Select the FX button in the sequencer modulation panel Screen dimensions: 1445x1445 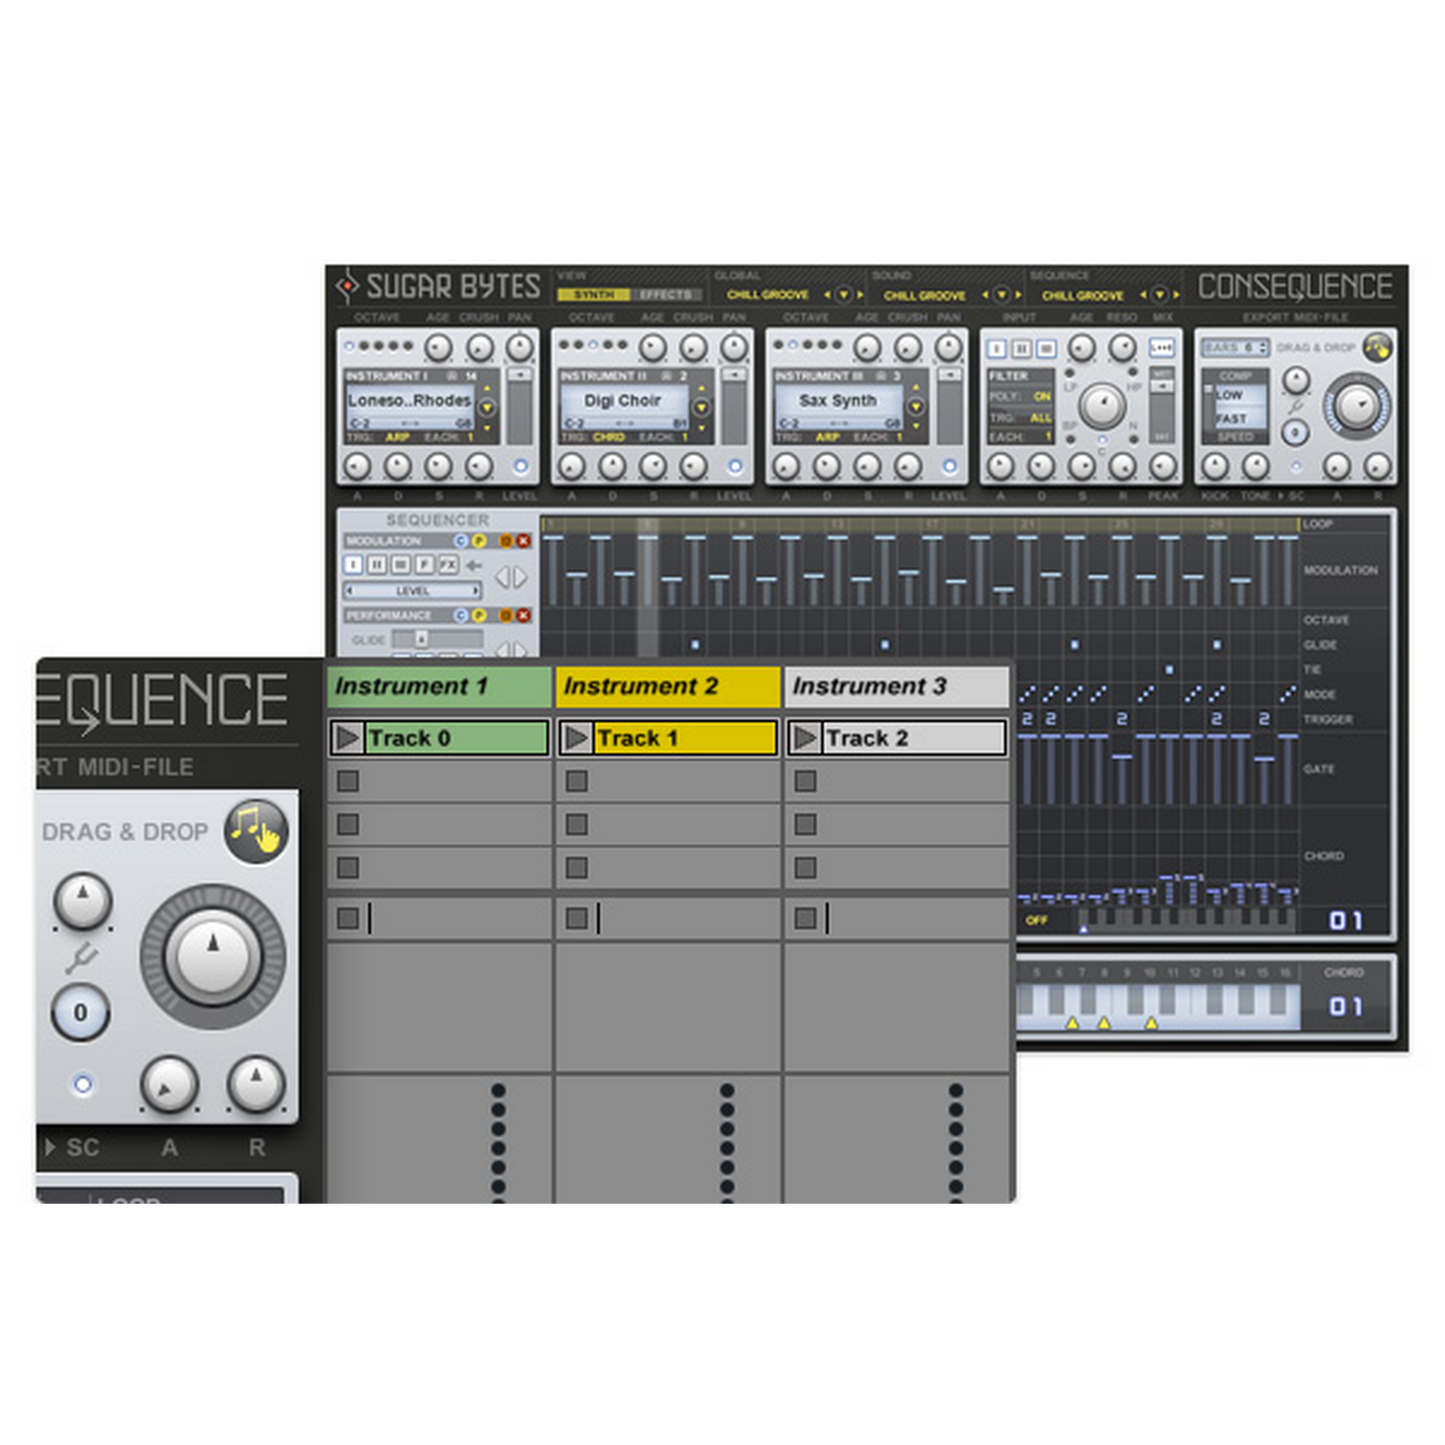(448, 565)
